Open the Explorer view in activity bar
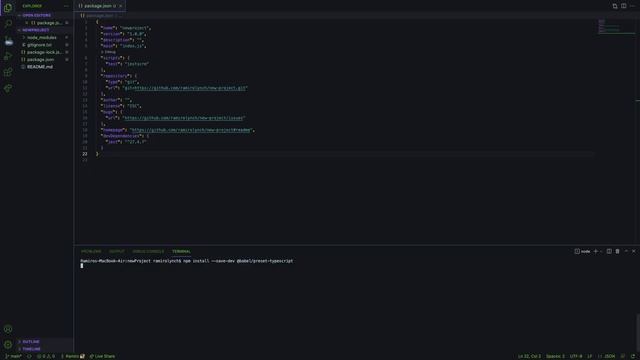This screenshot has height=360, width=640. pyautogui.click(x=8, y=7)
